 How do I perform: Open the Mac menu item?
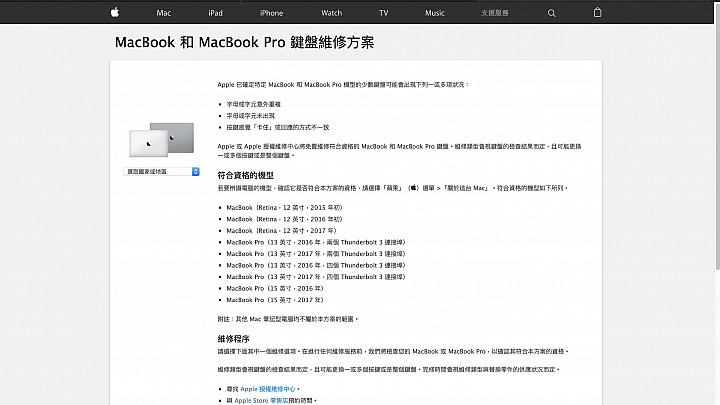click(163, 13)
